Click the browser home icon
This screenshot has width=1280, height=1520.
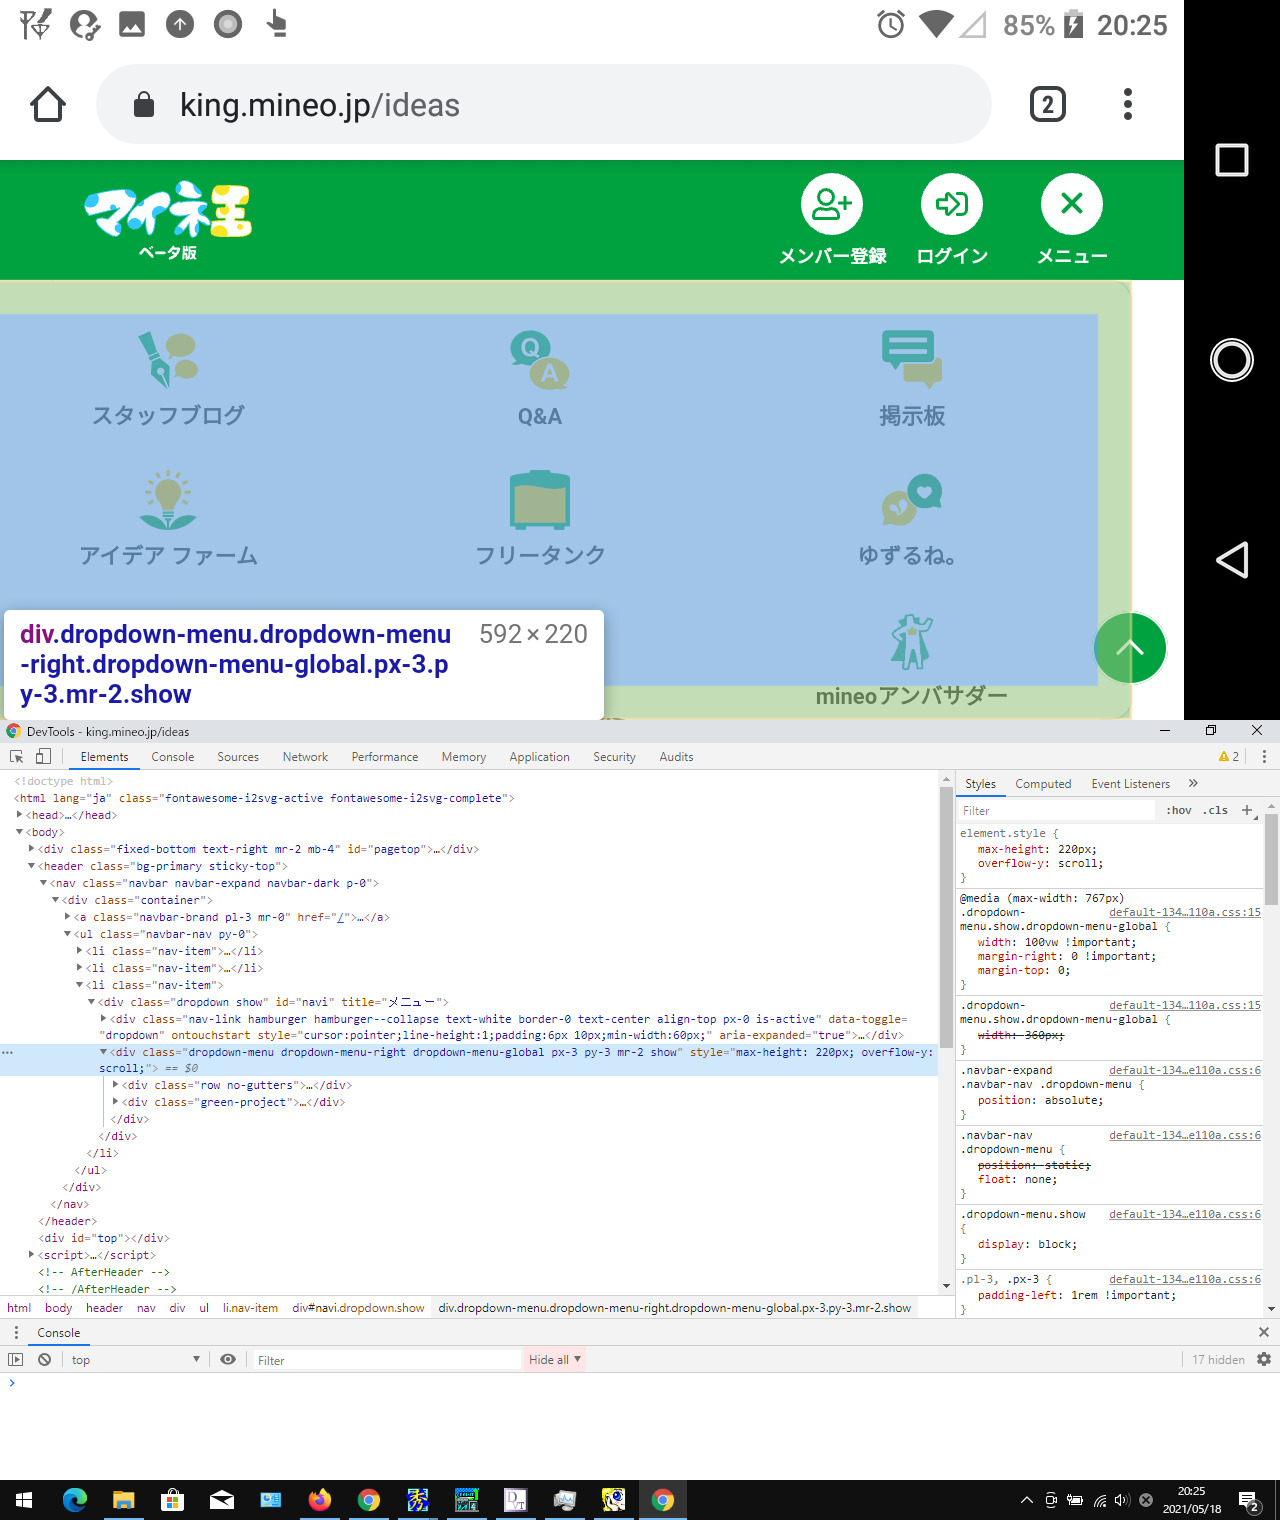pos(48,104)
